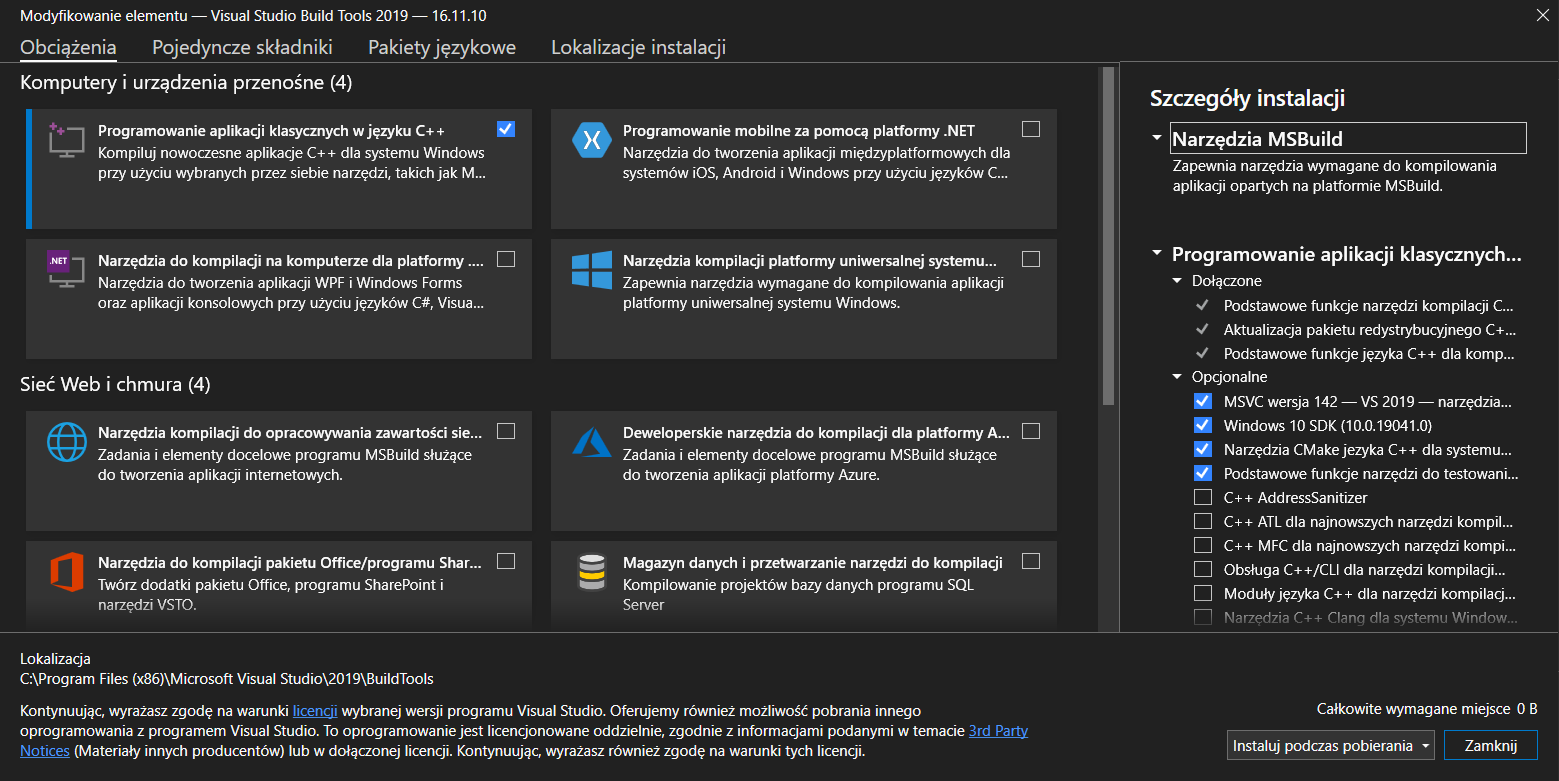Click the Azure build tools icon

coord(591,442)
